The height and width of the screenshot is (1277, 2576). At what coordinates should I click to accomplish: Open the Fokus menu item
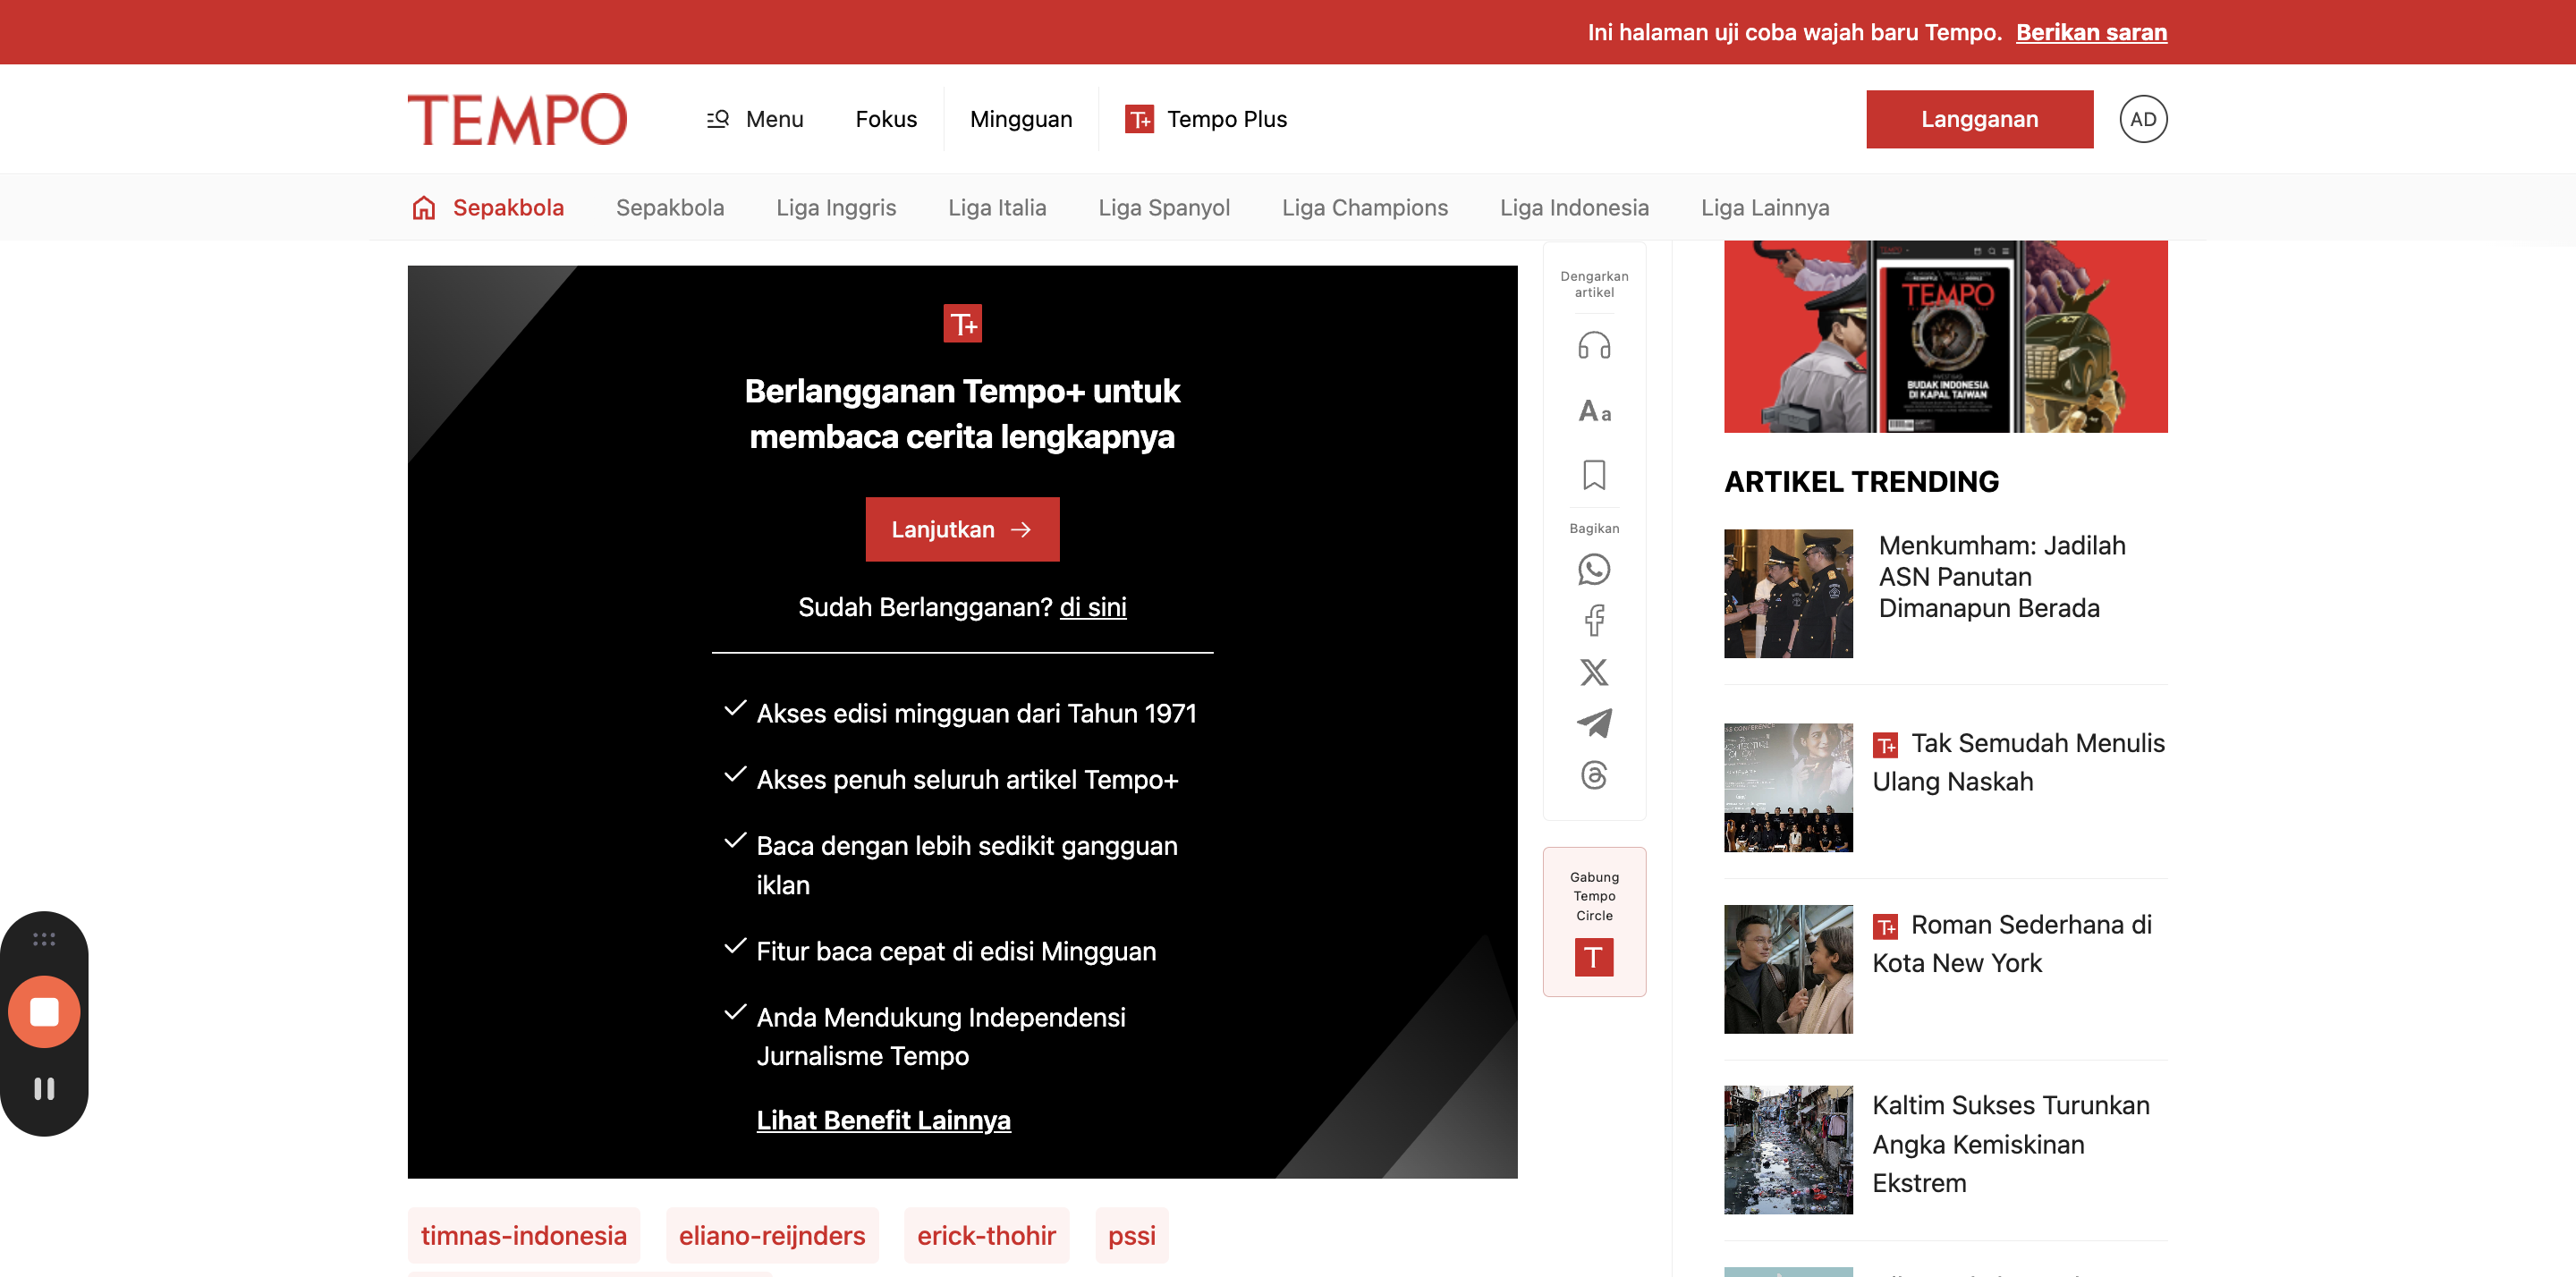point(886,119)
